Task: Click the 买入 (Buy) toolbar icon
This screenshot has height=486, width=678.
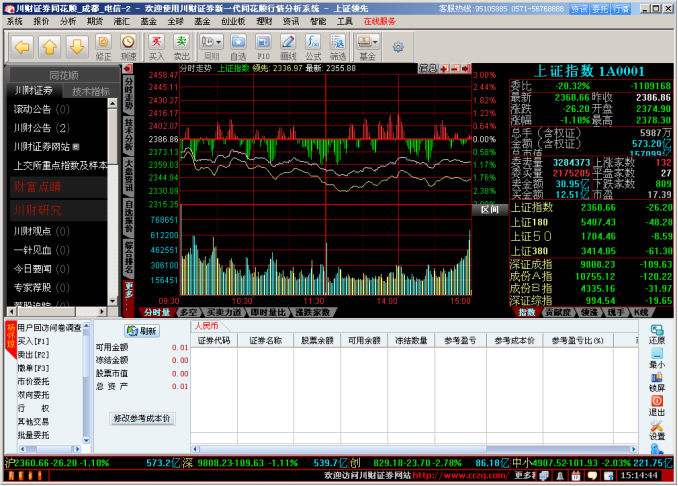Action: [x=156, y=45]
